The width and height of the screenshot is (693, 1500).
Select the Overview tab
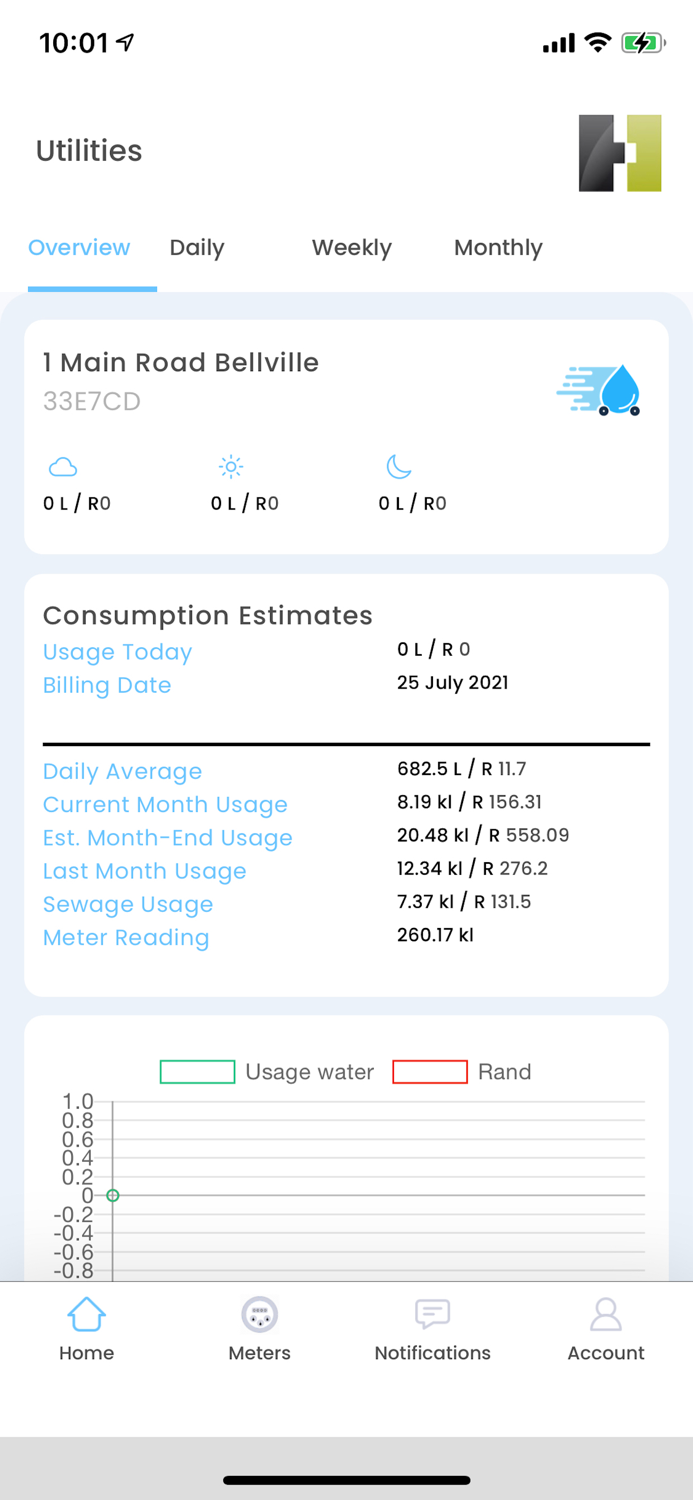[x=79, y=247]
